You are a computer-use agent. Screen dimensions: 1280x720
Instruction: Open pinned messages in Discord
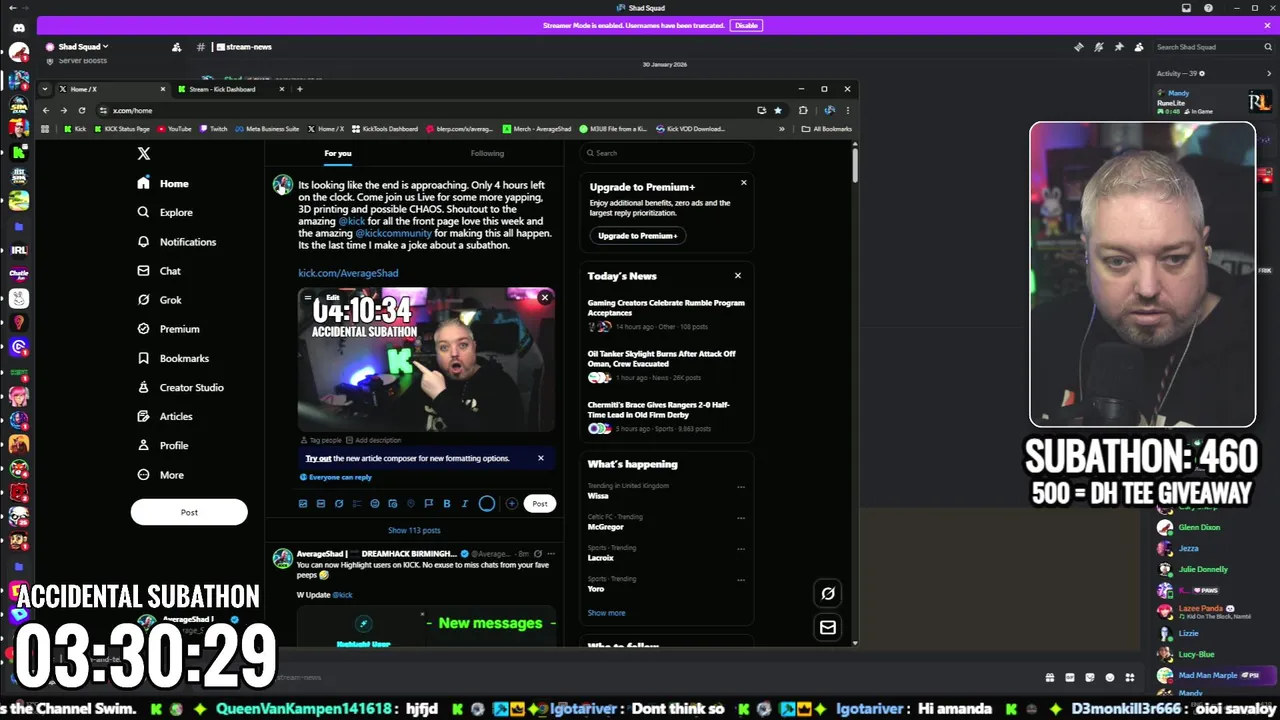point(1118,47)
